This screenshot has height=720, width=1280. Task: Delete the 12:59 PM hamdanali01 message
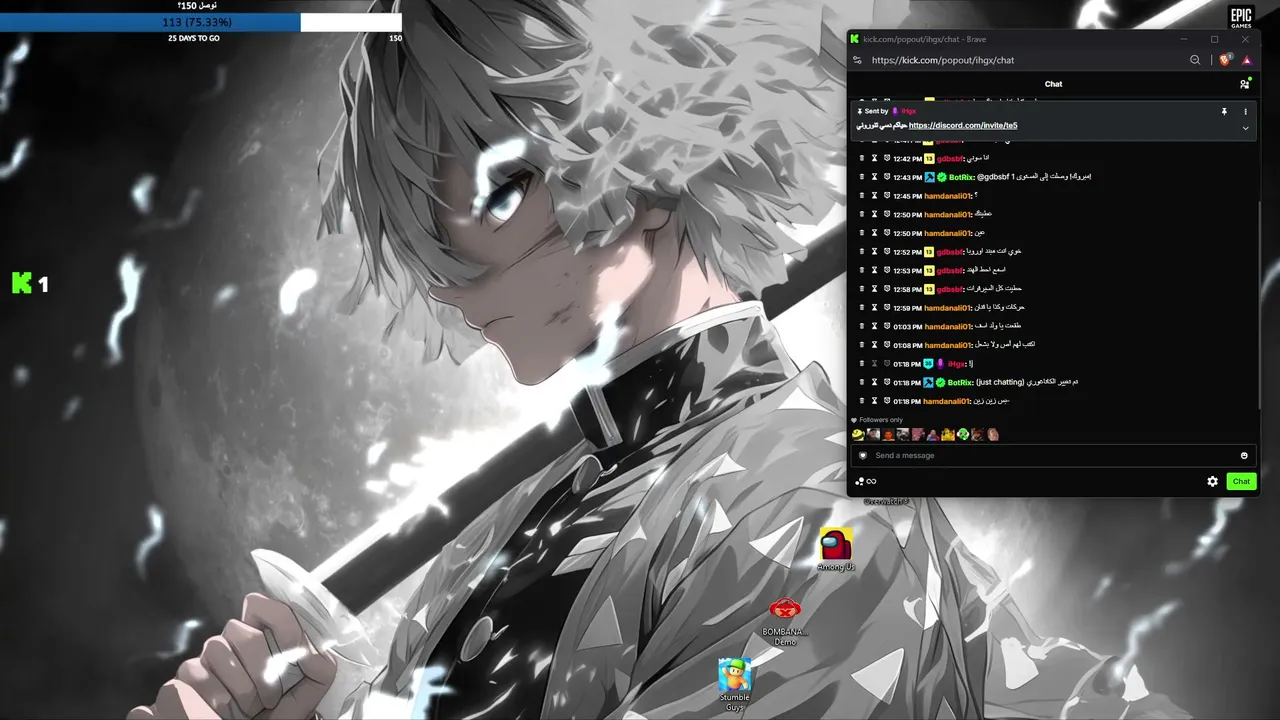(x=862, y=308)
